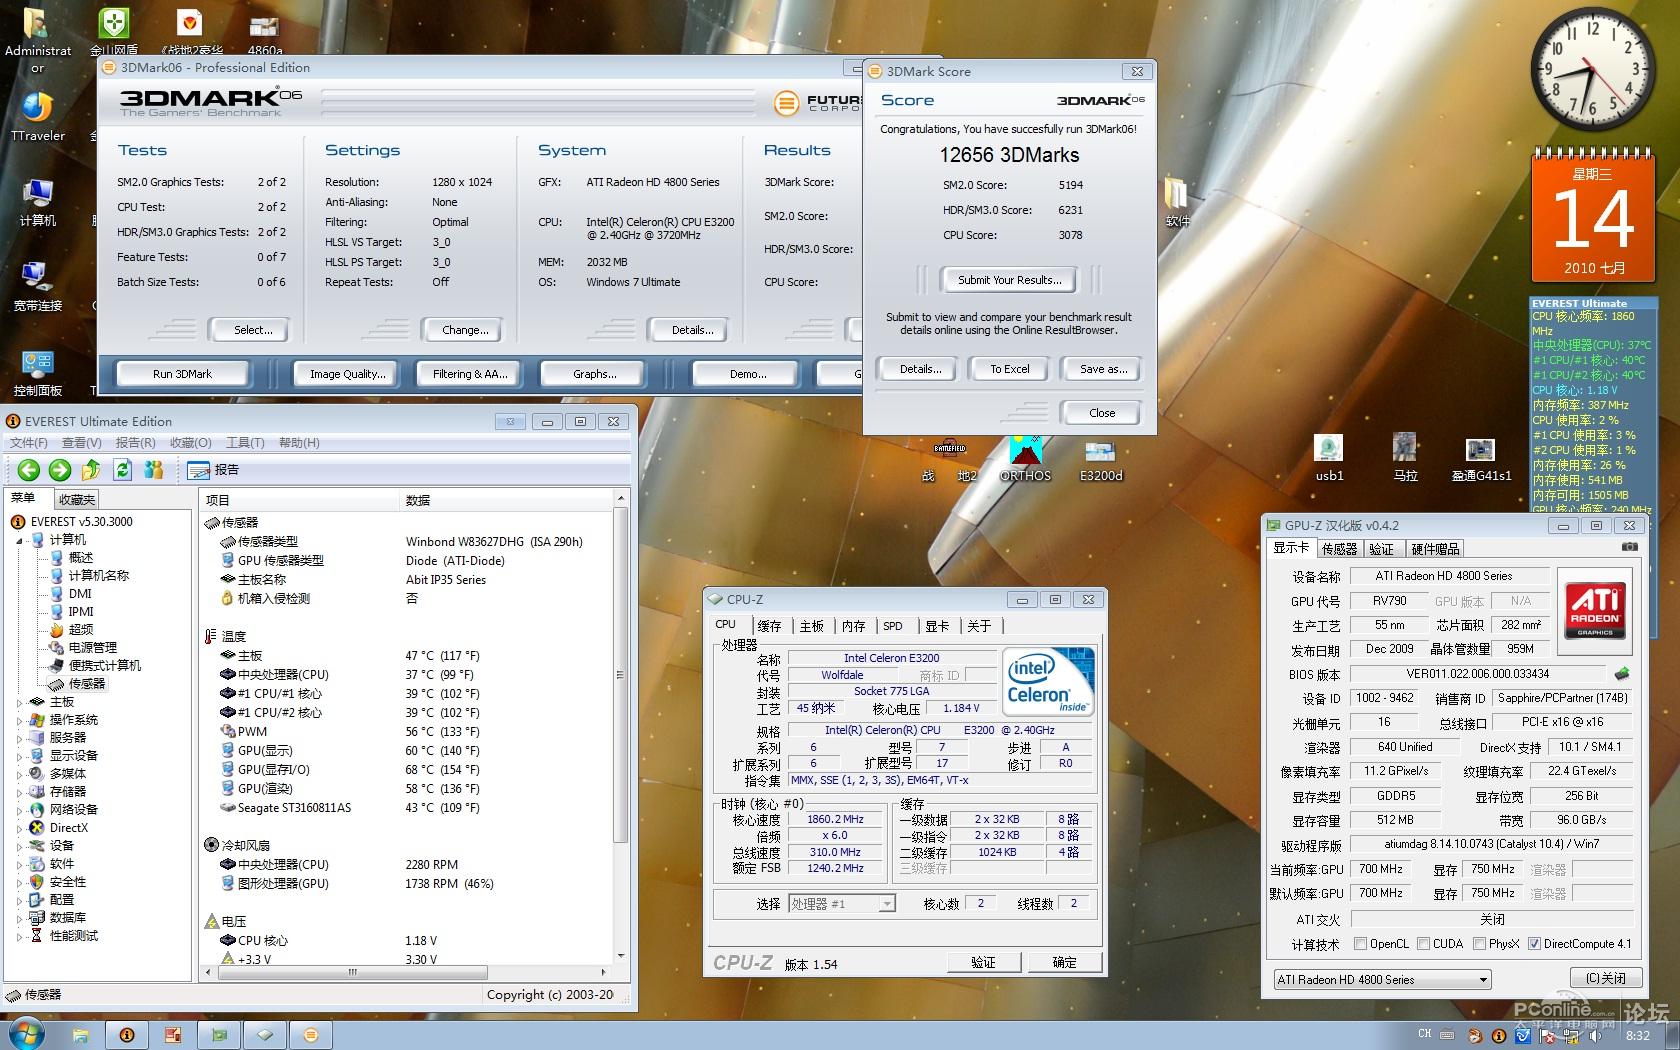Open 宽带连接 desktop icon
Viewport: 1680px width, 1050px height.
coord(38,288)
